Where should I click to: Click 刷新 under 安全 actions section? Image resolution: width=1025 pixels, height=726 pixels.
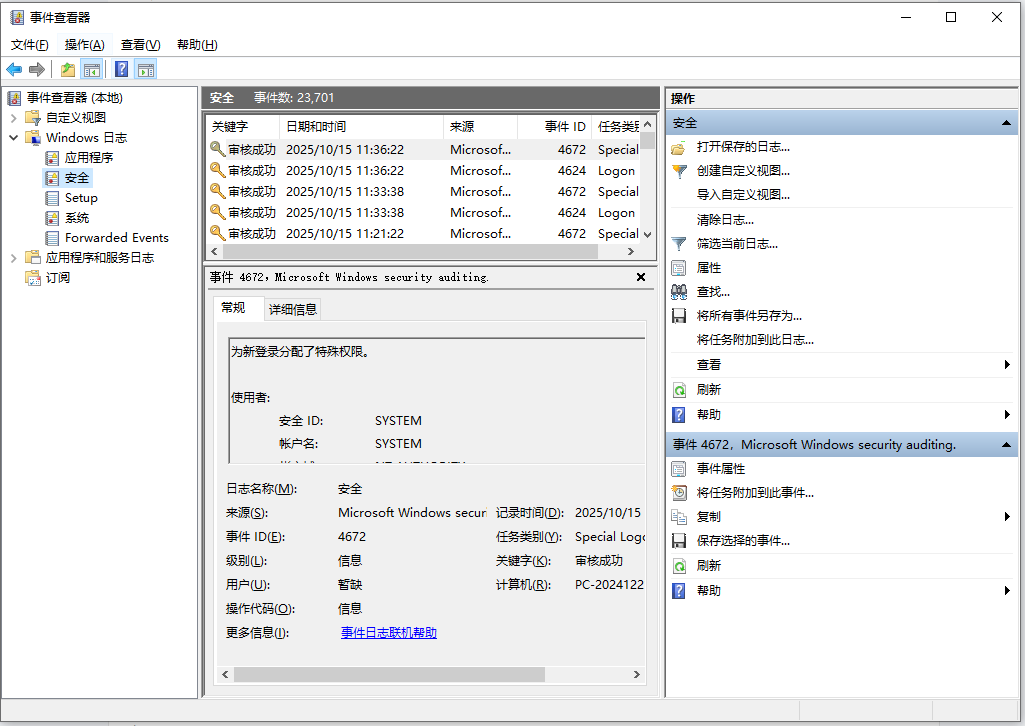(709, 389)
